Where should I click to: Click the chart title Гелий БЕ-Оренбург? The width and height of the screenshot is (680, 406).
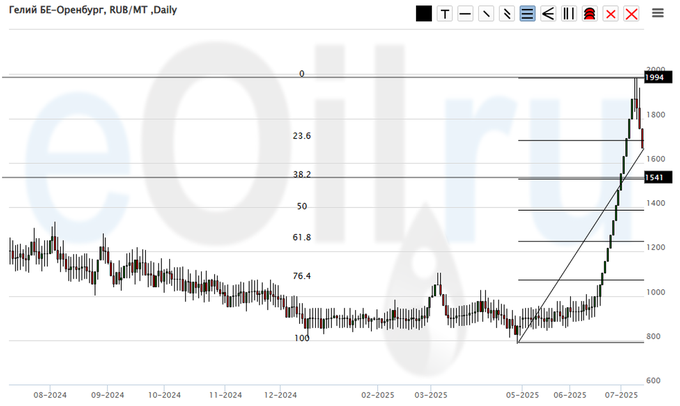62,11
